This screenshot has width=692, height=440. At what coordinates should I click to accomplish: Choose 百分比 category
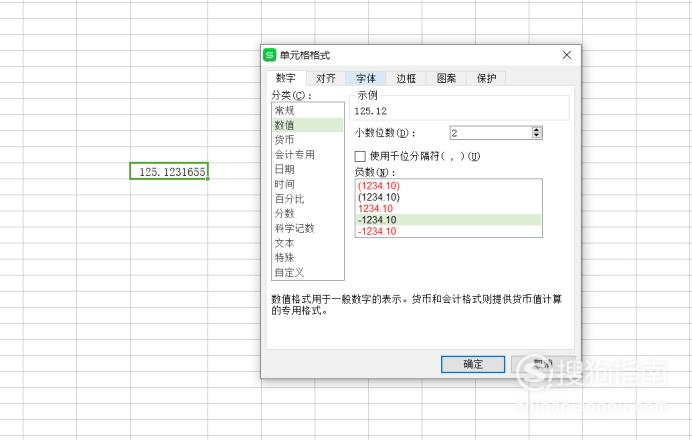coord(308,199)
